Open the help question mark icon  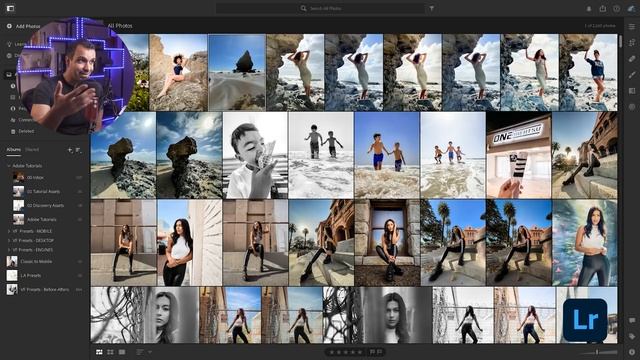point(616,9)
